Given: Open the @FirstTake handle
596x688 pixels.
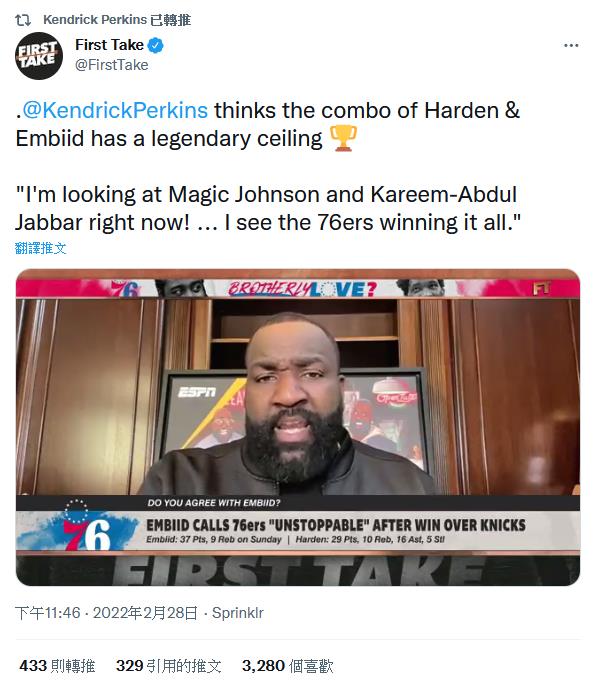Looking at the screenshot, I should (111, 65).
